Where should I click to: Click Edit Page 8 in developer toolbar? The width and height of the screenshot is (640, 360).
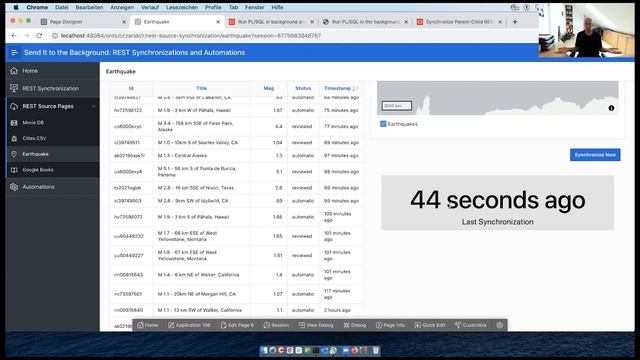237,325
